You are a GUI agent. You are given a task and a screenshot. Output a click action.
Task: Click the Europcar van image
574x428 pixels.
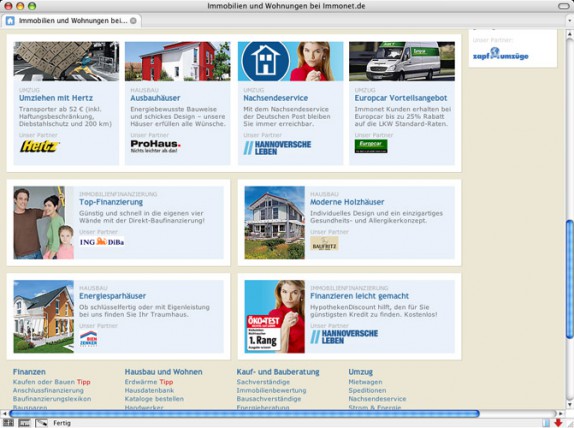tap(402, 61)
